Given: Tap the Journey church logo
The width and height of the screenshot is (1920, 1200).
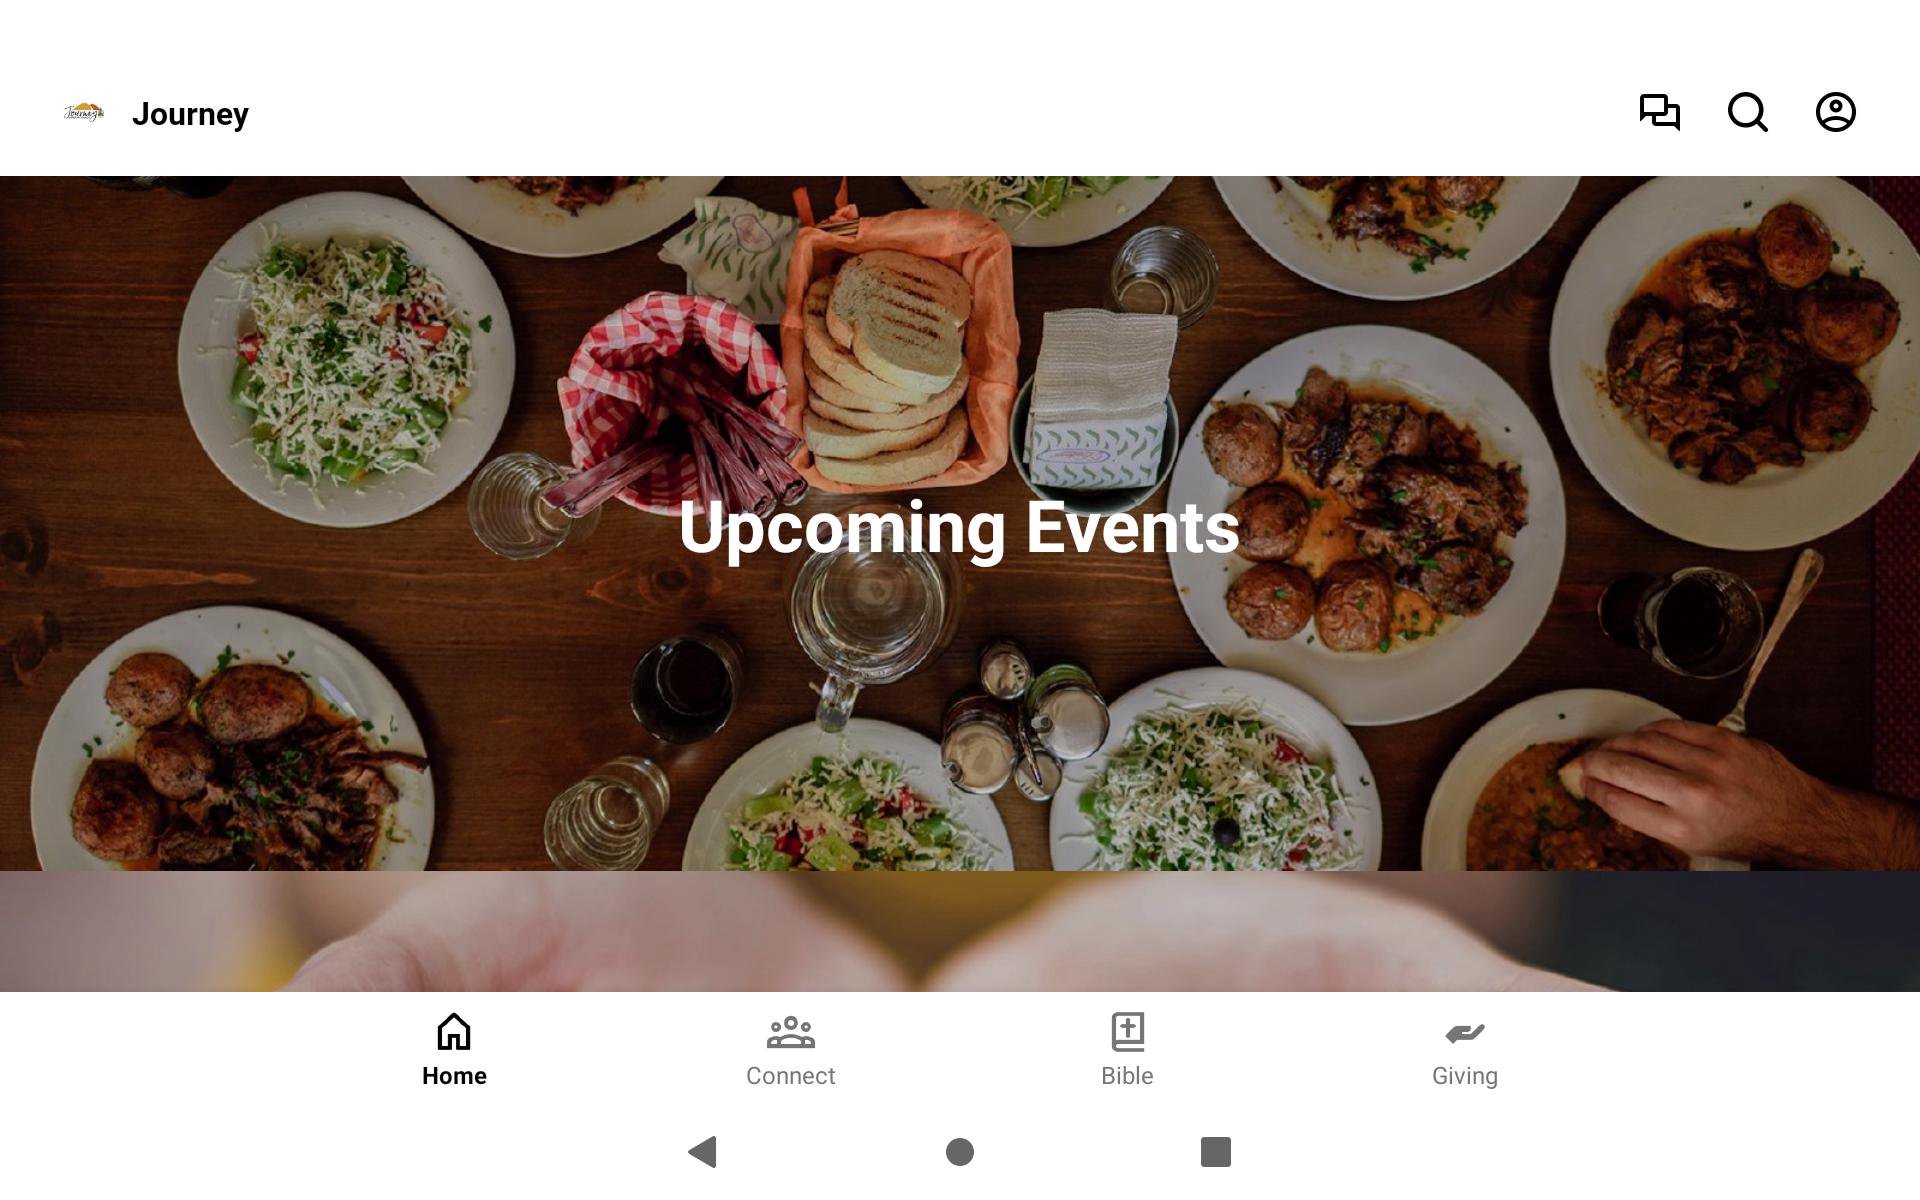Looking at the screenshot, I should [x=84, y=113].
